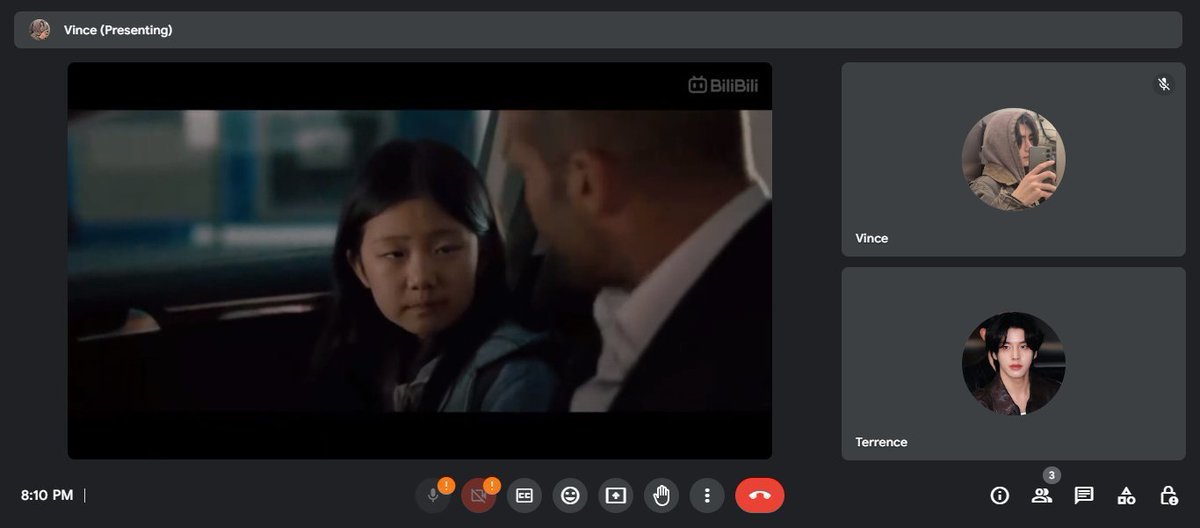
Task: Click the shared BiliBili video presentation
Action: [x=420, y=261]
